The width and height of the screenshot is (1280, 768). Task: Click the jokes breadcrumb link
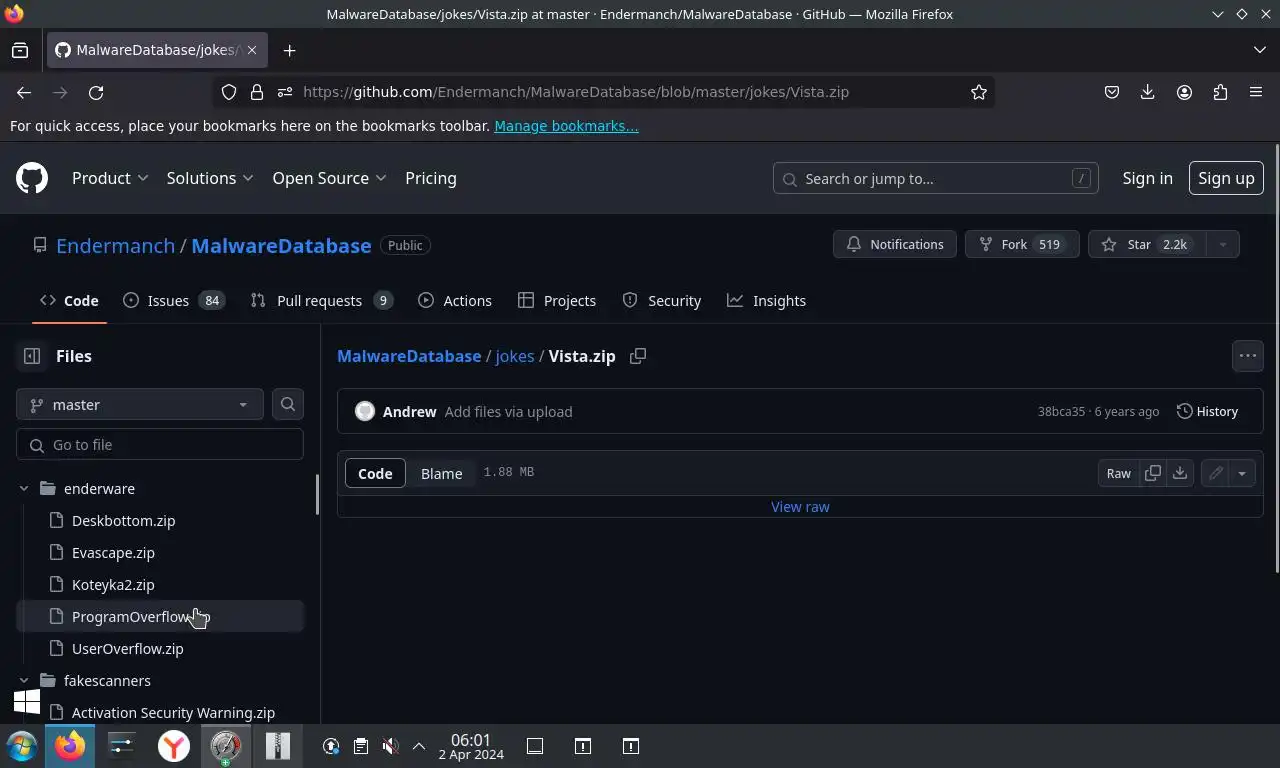[515, 356]
